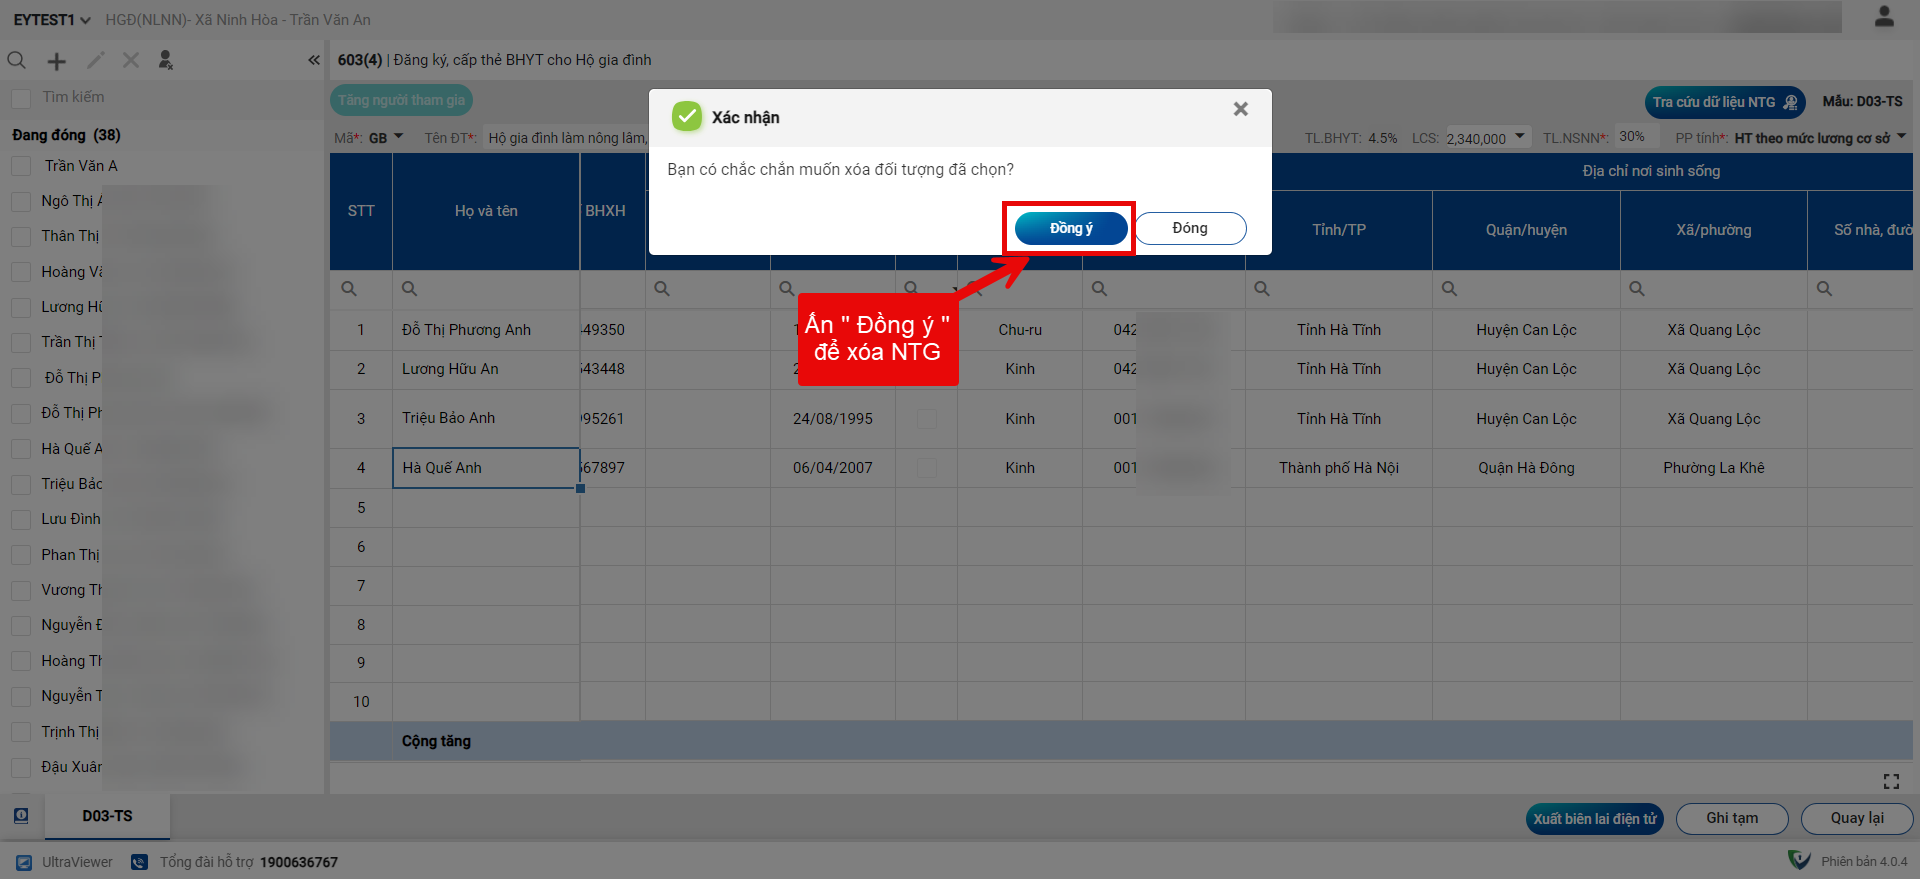This screenshot has width=1920, height=879.
Task: Open the Mã GB dropdown
Action: point(398,137)
